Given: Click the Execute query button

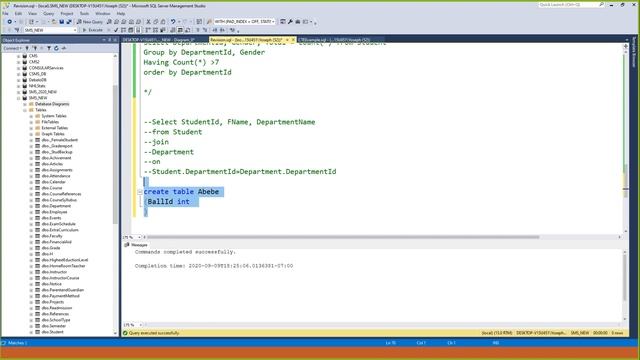Looking at the screenshot, I should pos(93,30).
